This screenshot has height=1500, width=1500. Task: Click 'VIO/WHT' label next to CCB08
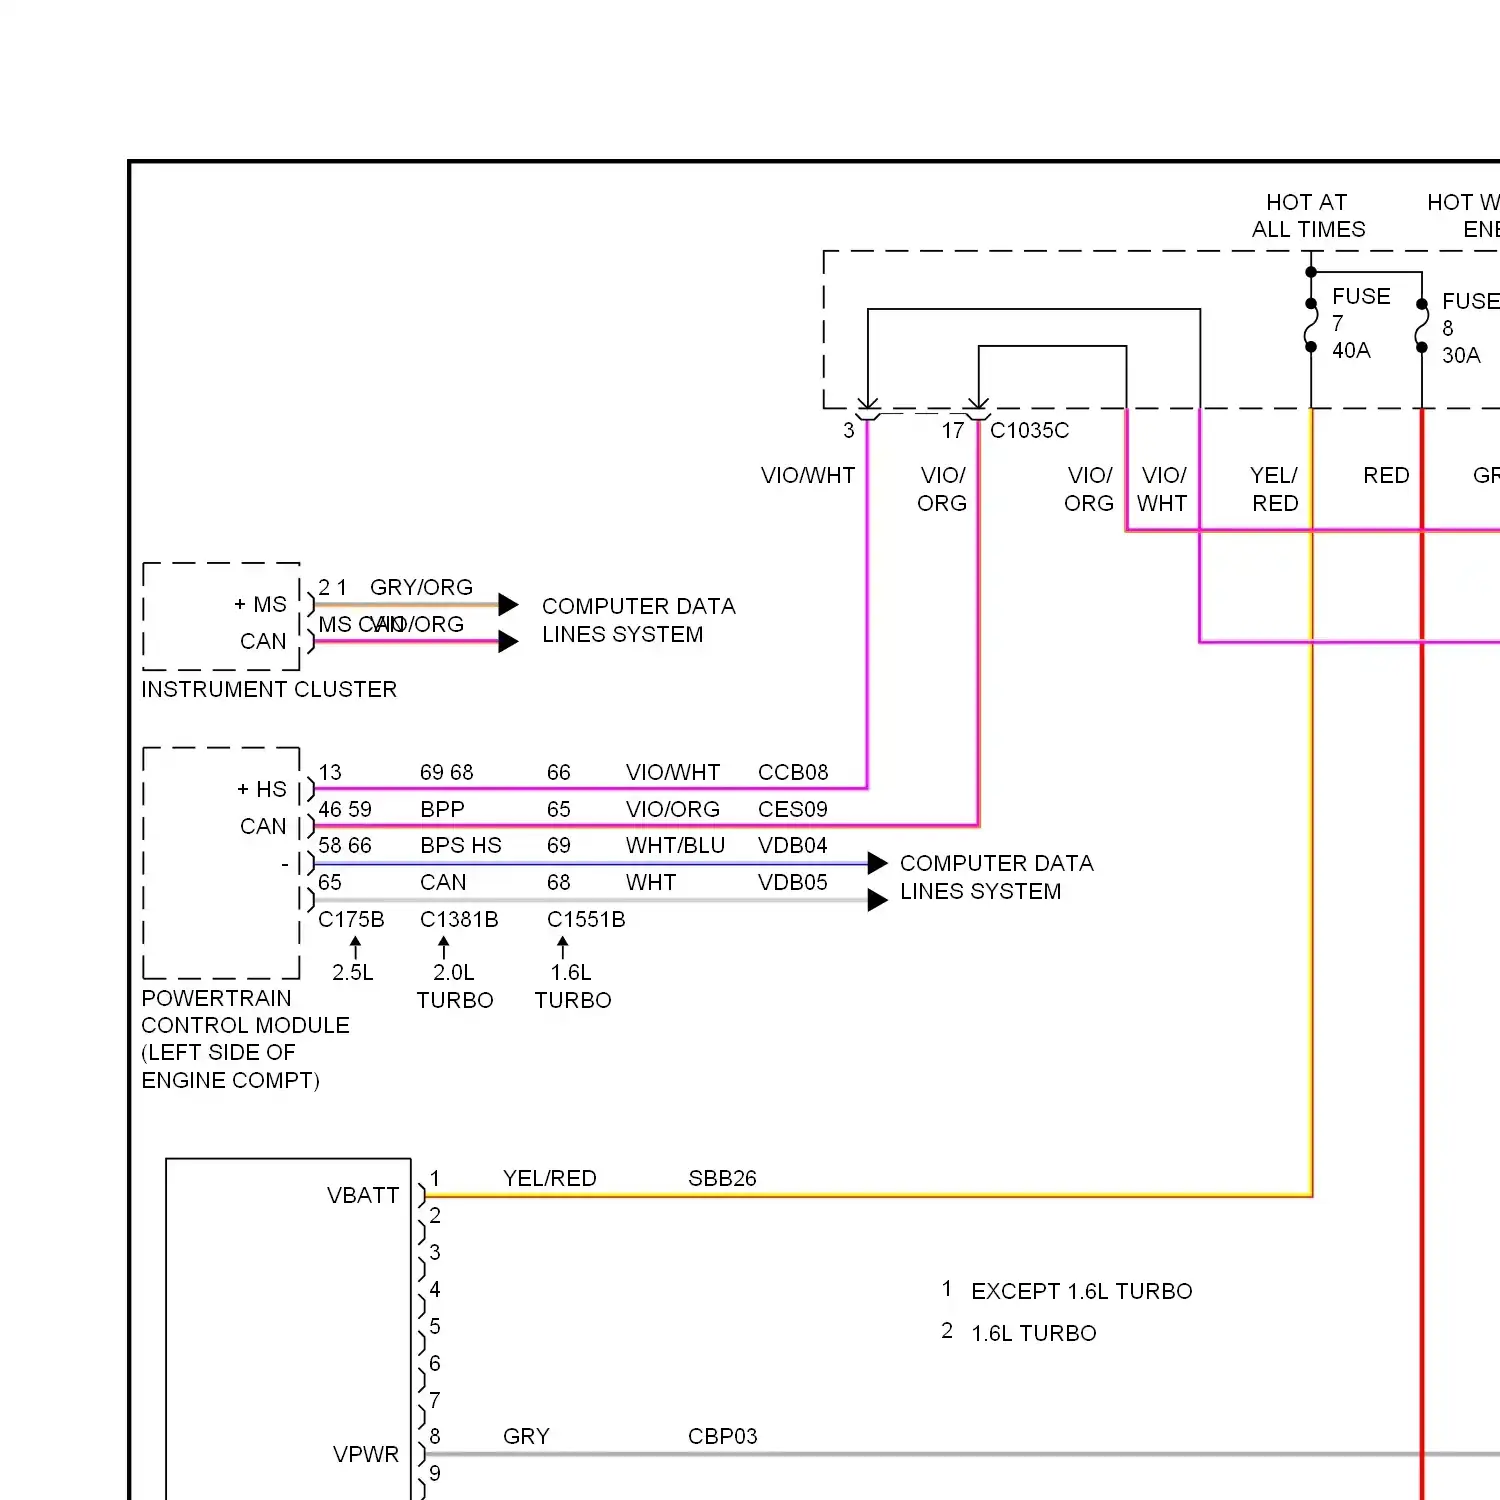(673, 772)
